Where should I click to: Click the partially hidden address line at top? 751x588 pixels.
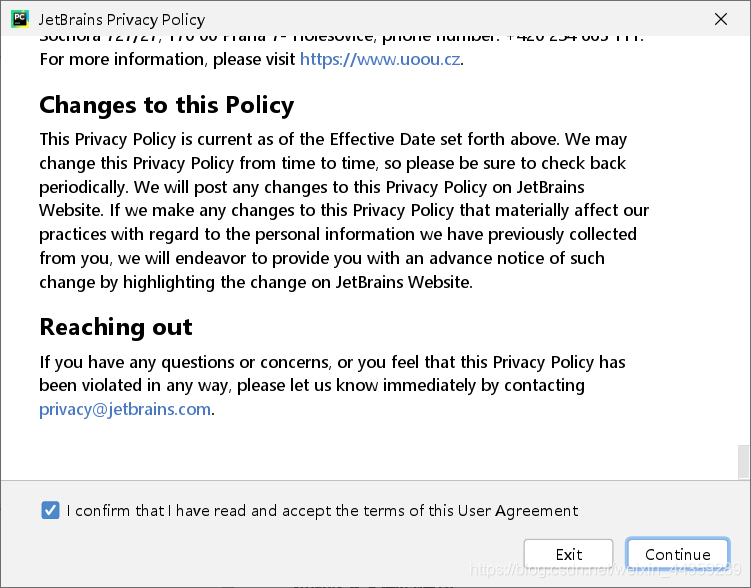(341, 38)
